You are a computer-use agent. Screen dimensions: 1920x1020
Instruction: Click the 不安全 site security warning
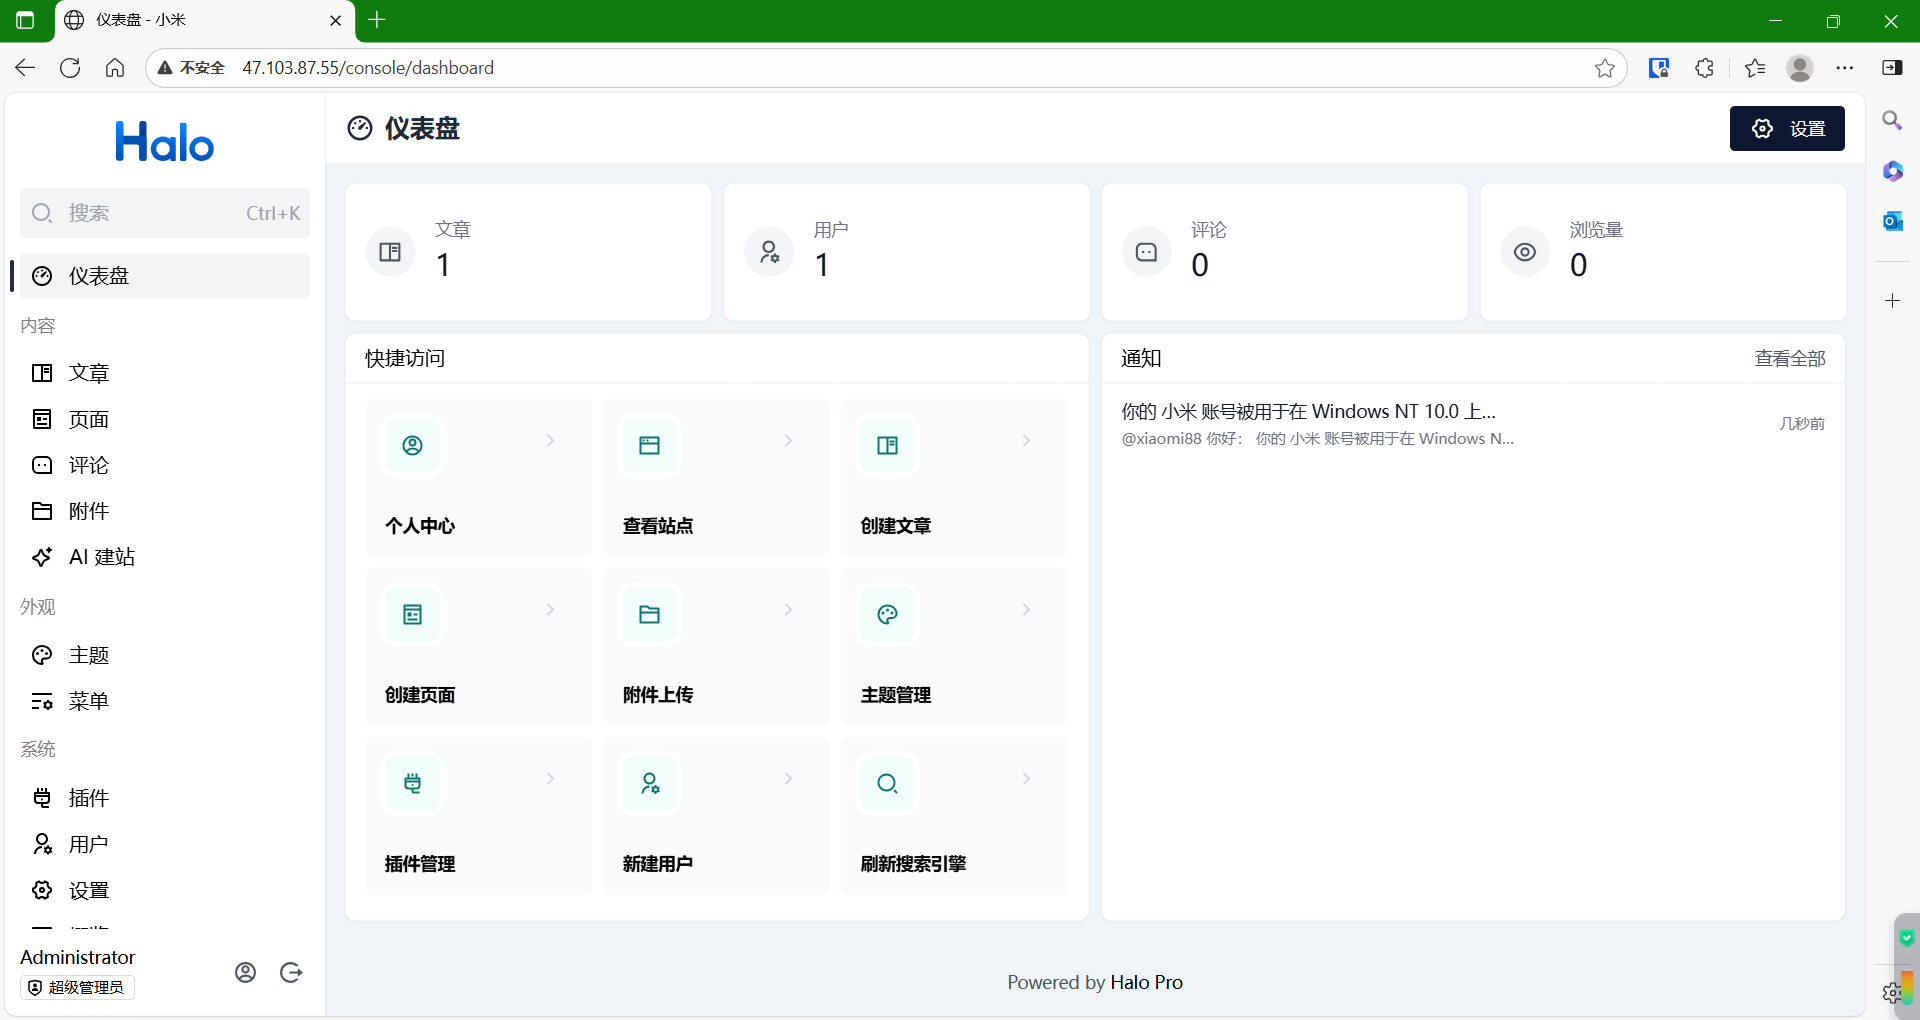[x=191, y=68]
